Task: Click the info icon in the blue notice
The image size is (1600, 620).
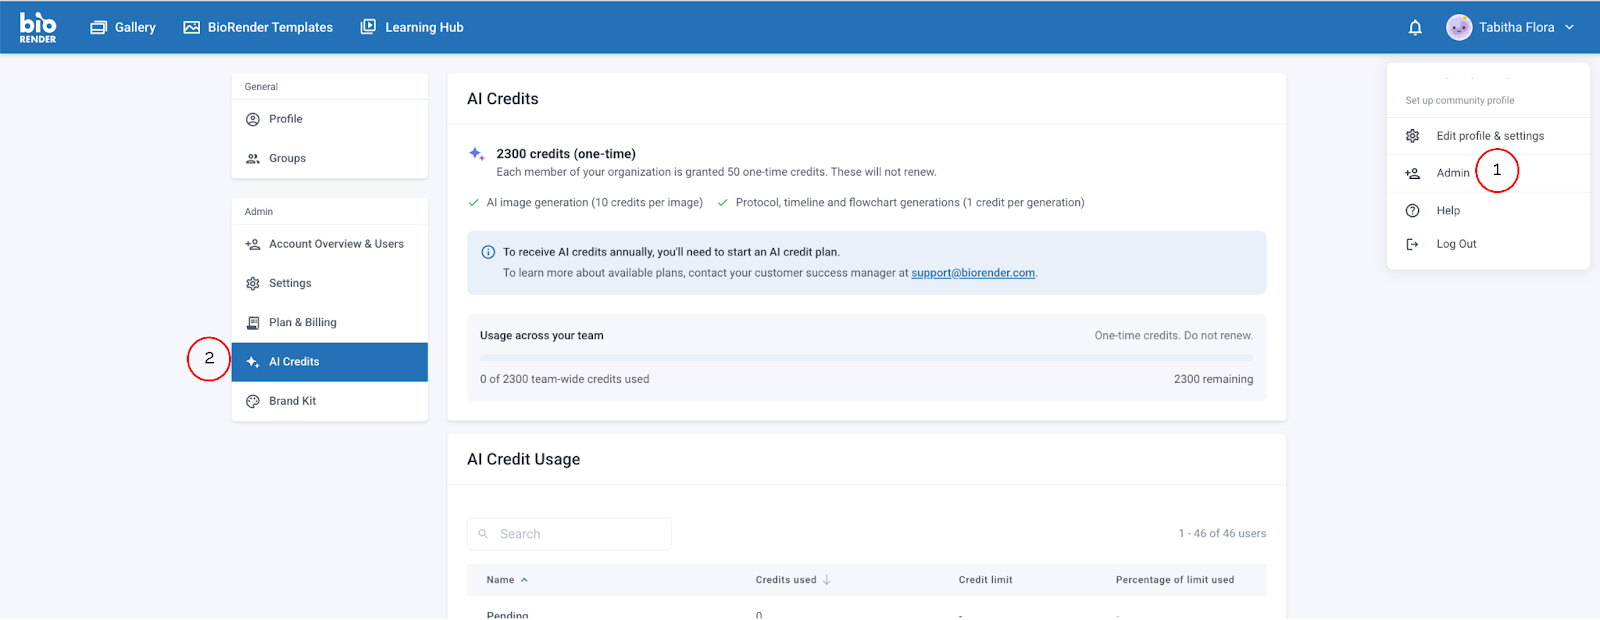Action: [x=488, y=252]
